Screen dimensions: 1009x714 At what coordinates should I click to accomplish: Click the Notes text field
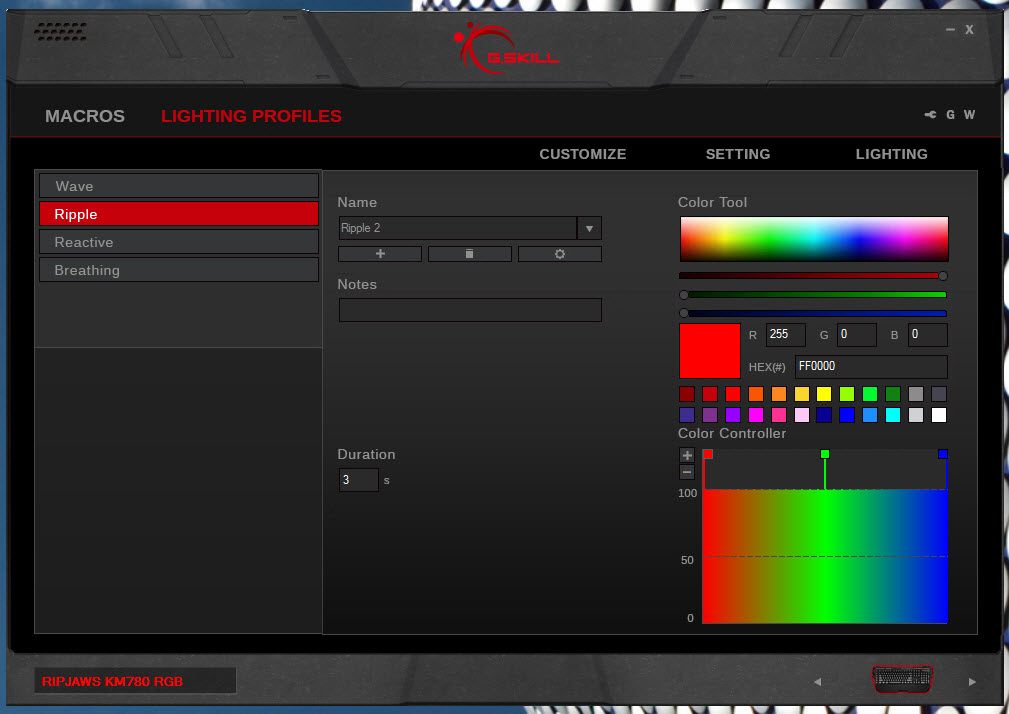pyautogui.click(x=470, y=310)
